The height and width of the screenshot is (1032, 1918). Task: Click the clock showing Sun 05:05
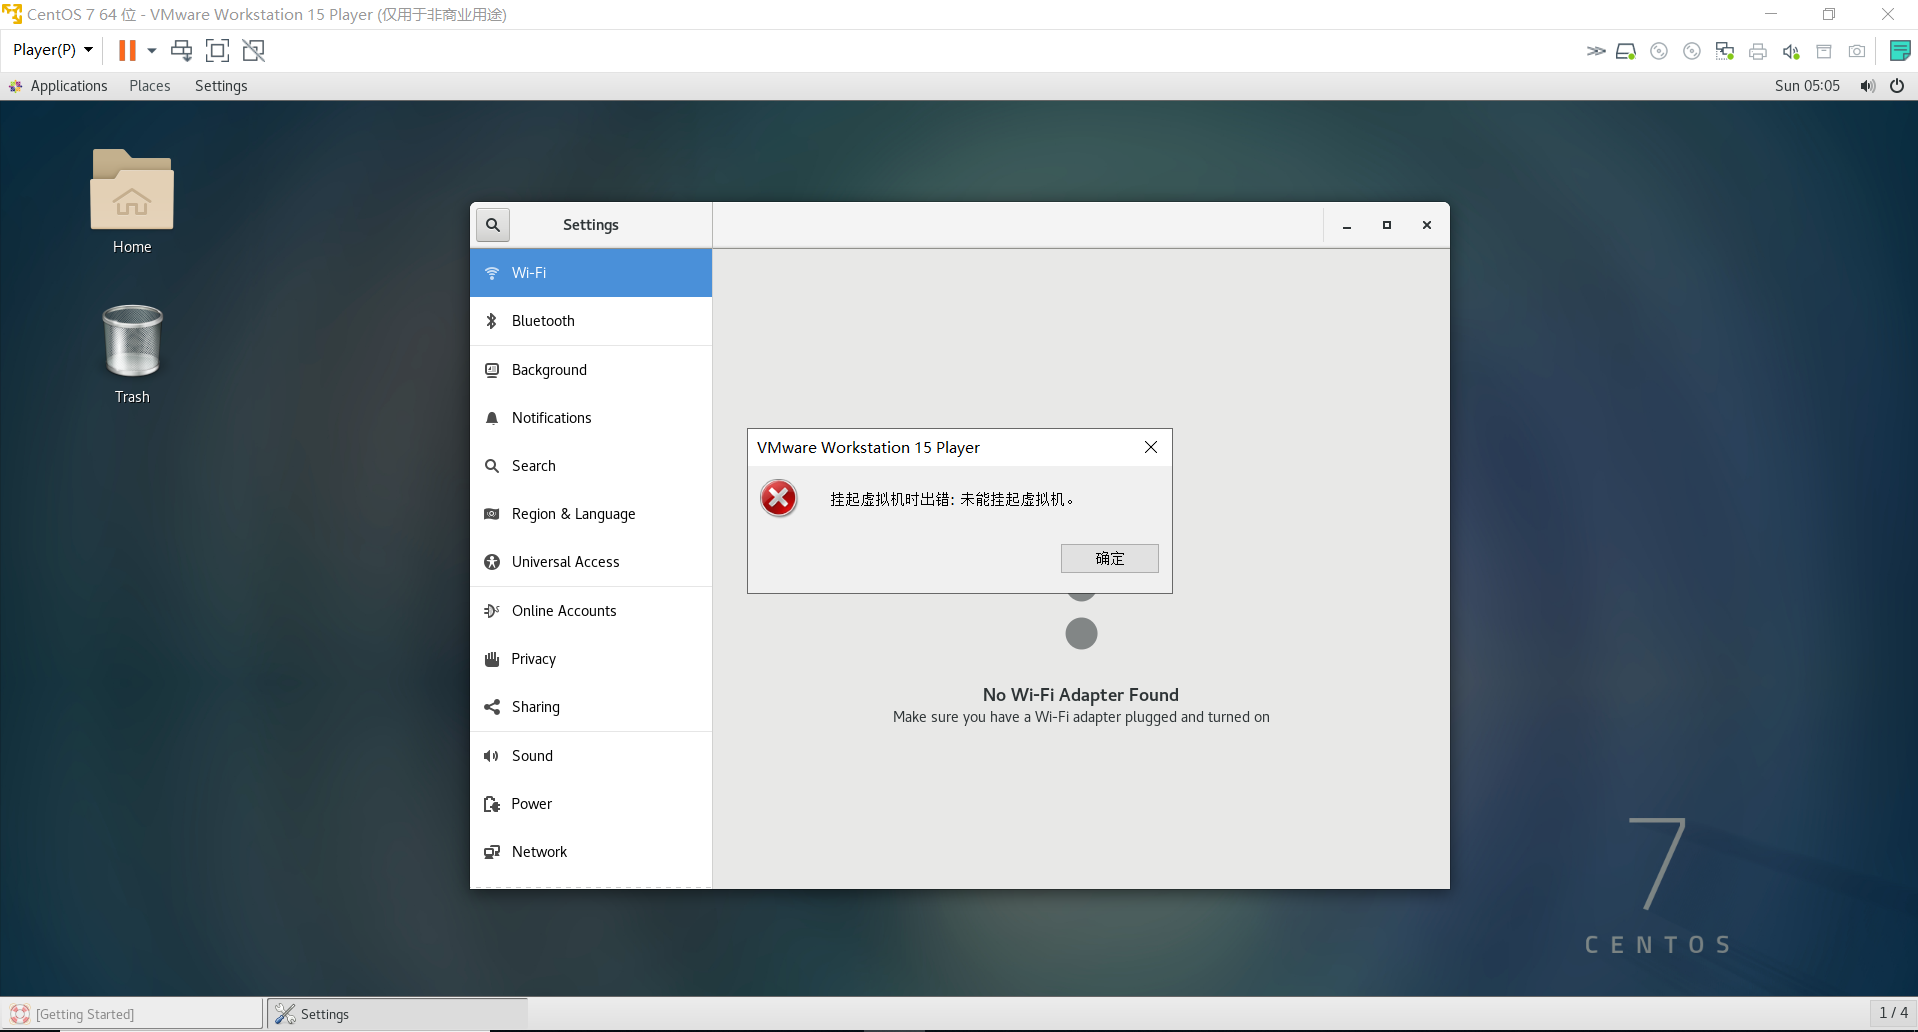click(x=1807, y=86)
